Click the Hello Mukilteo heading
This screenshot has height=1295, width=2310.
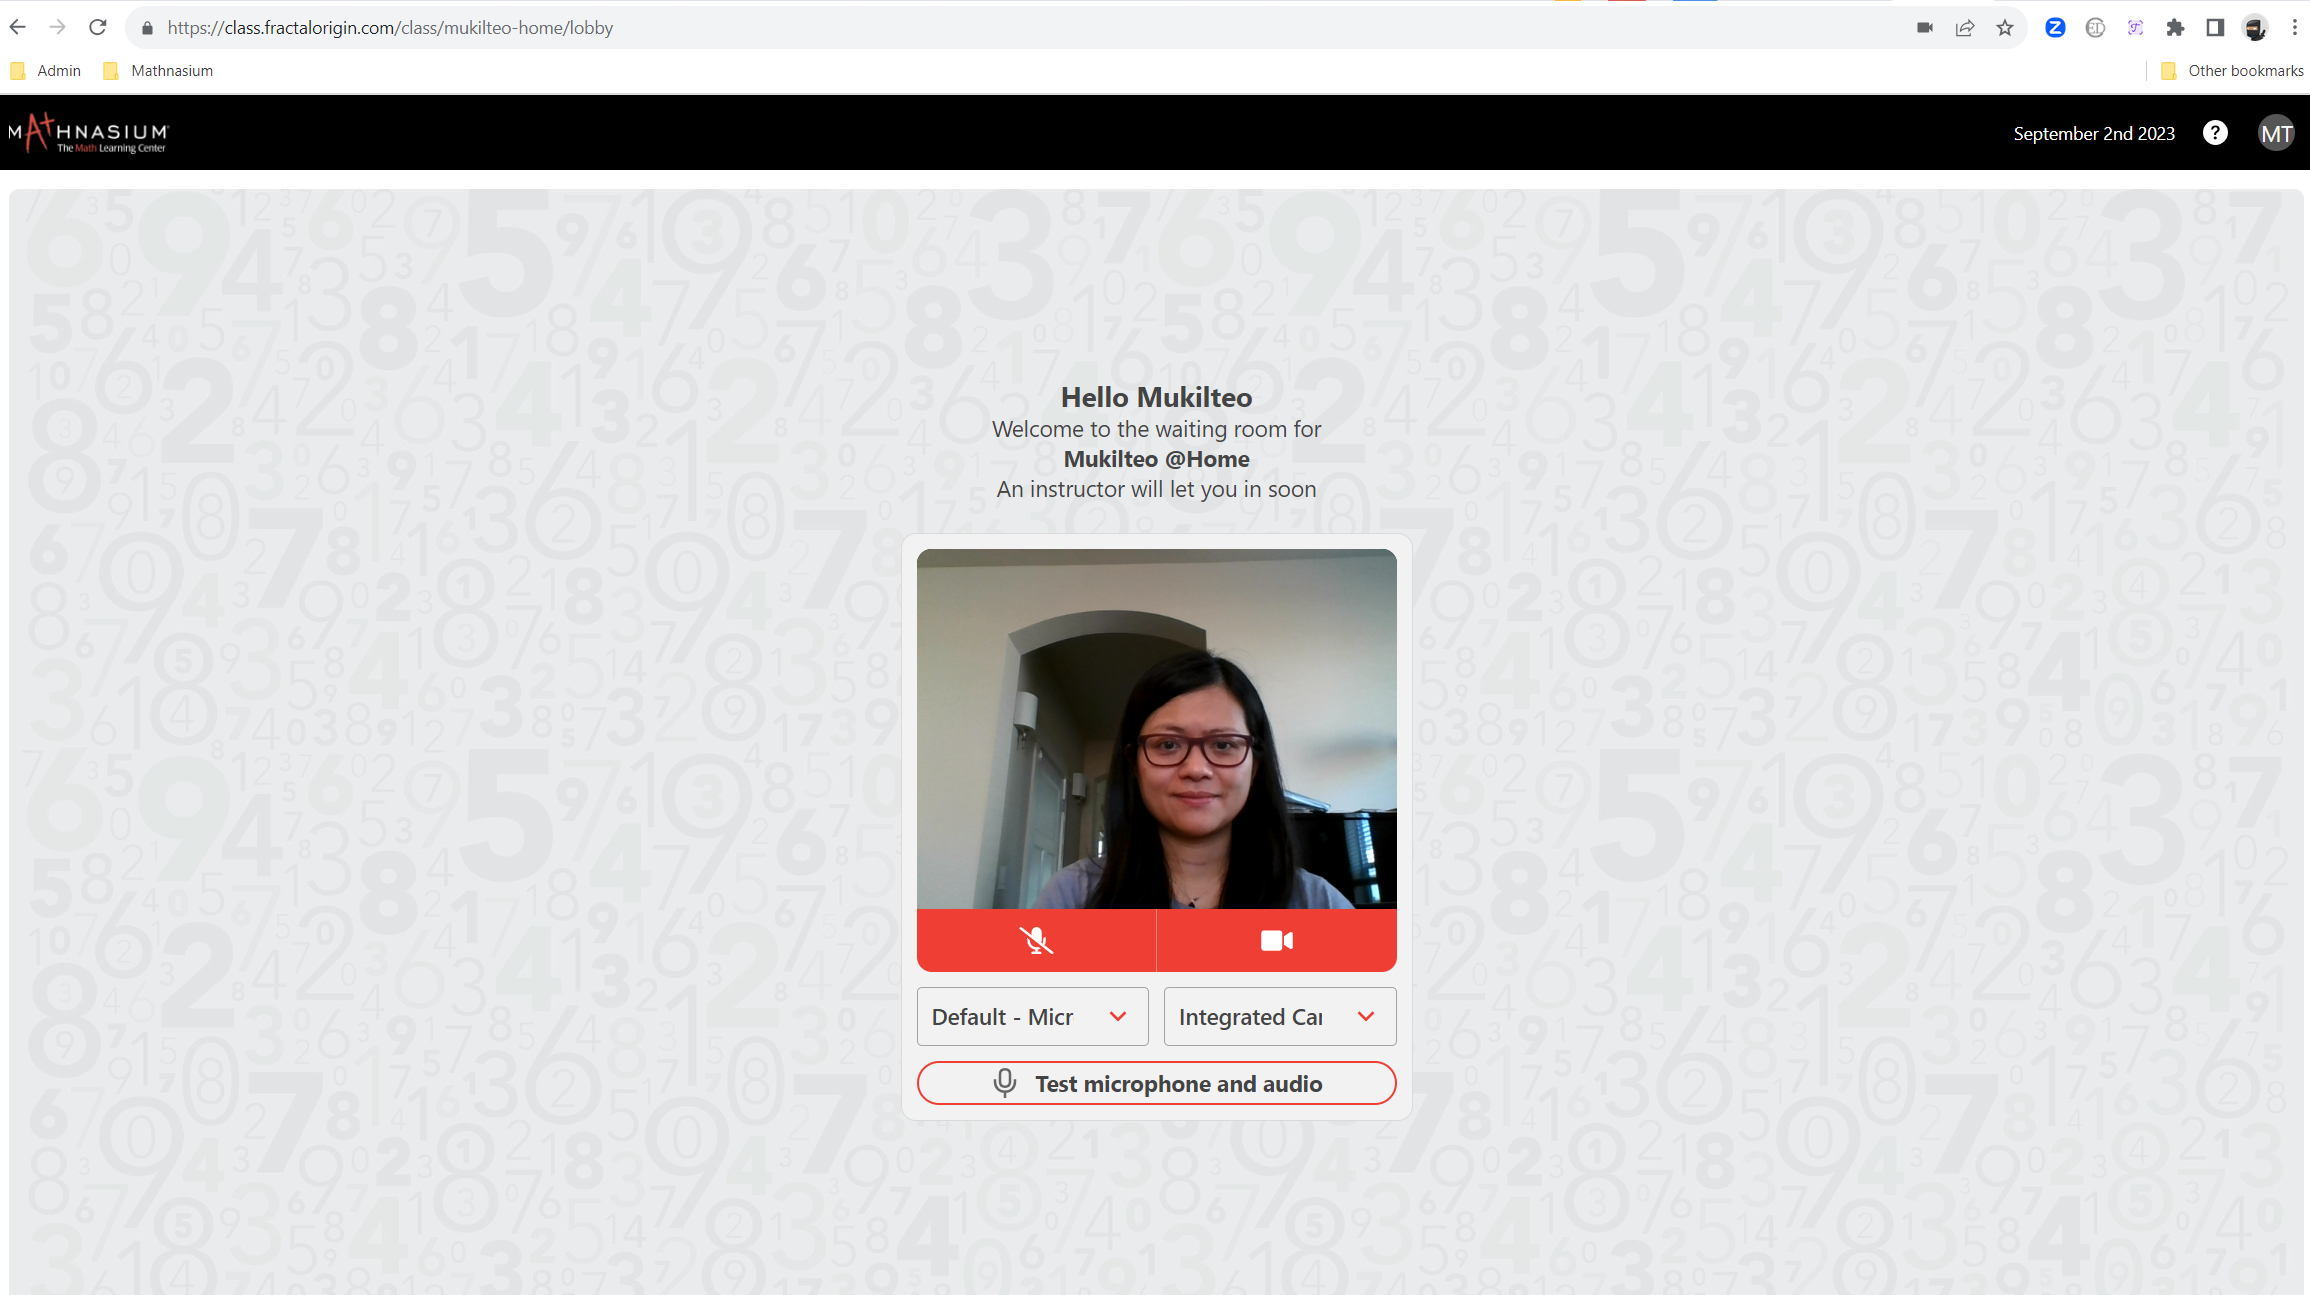click(x=1157, y=397)
